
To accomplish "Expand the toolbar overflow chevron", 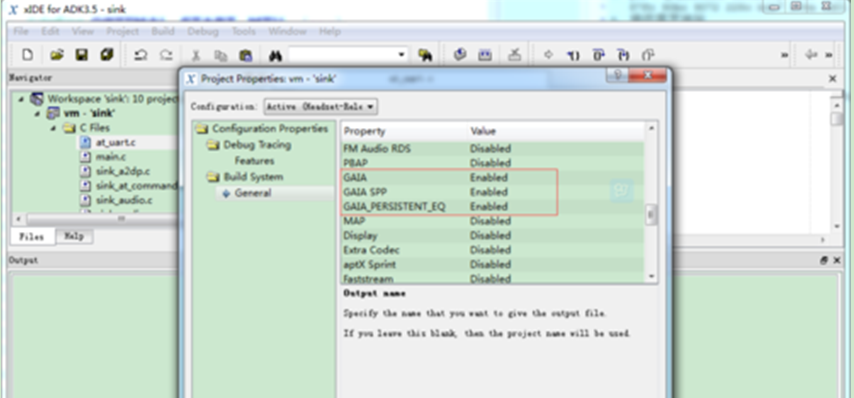I will 785,55.
